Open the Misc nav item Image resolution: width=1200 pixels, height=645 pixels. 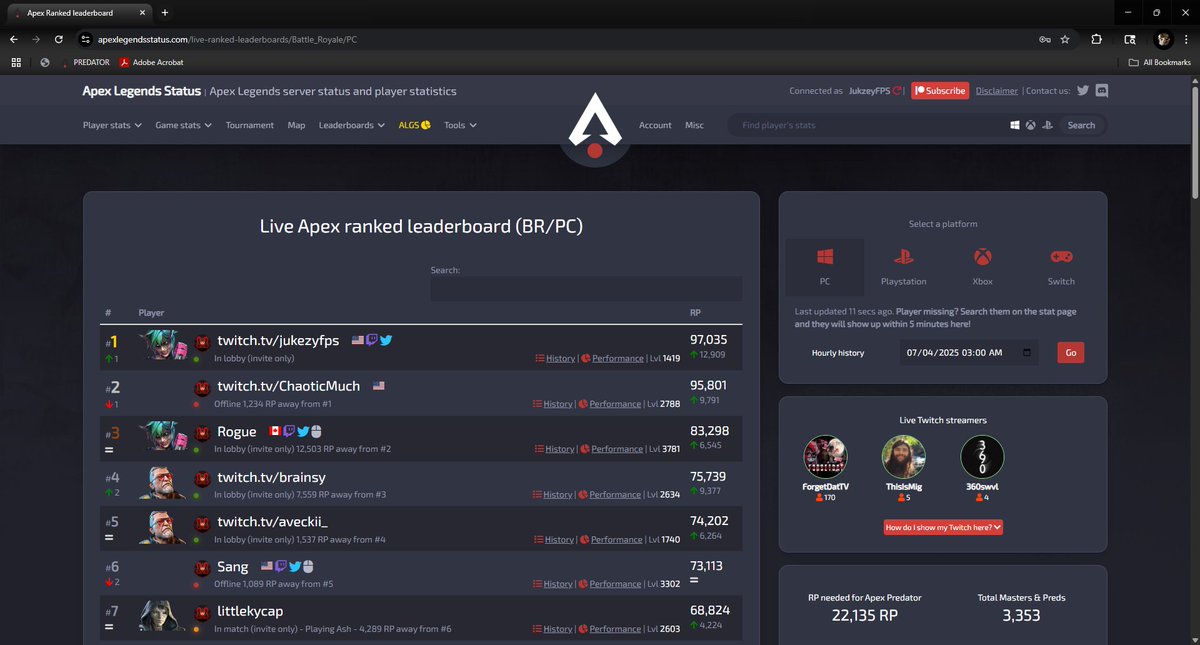pos(694,125)
